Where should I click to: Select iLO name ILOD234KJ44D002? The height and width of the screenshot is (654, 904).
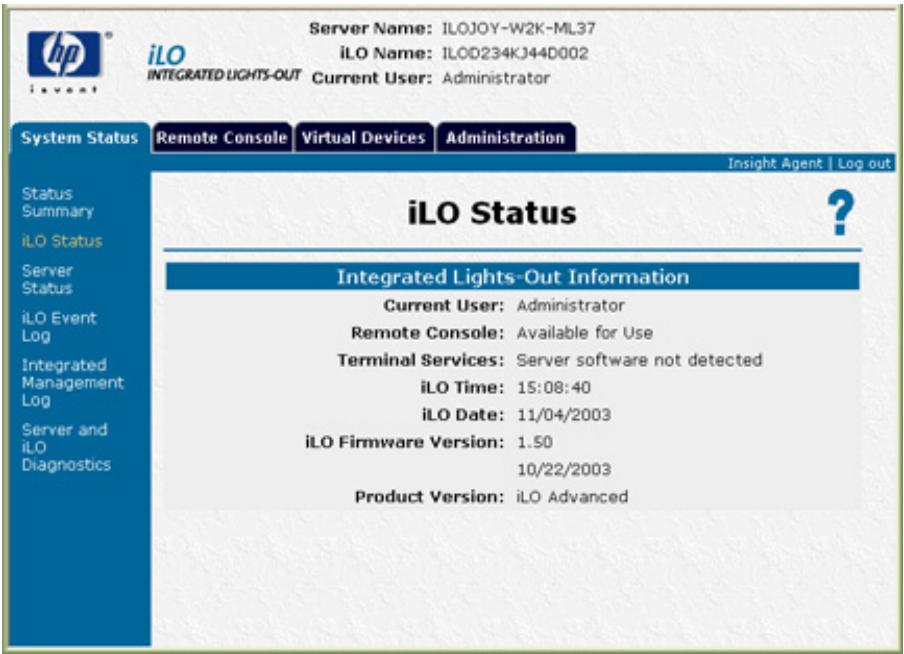coord(515,53)
